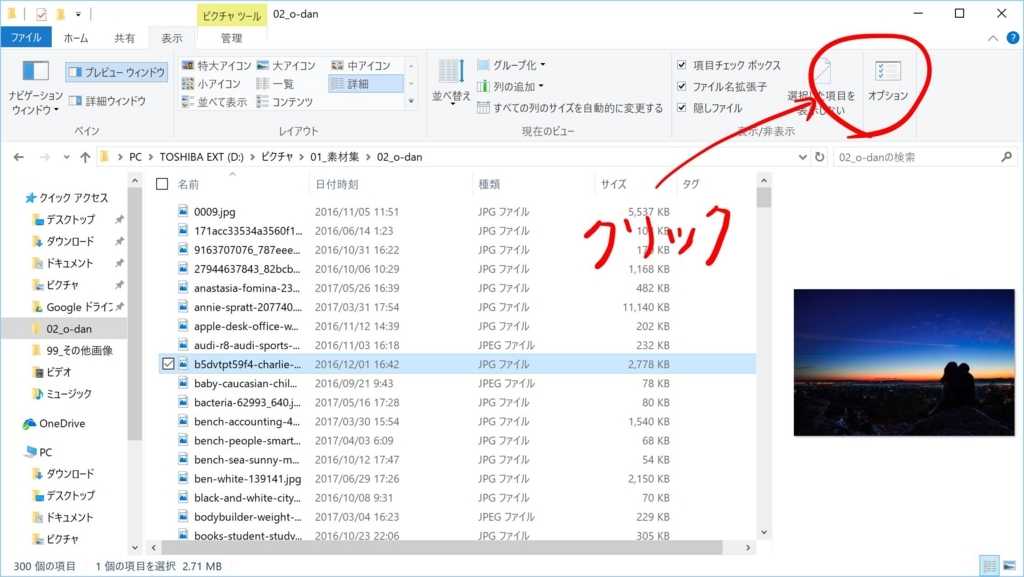
Task: Select Tiles (並べて表示) layout
Action: [x=214, y=102]
